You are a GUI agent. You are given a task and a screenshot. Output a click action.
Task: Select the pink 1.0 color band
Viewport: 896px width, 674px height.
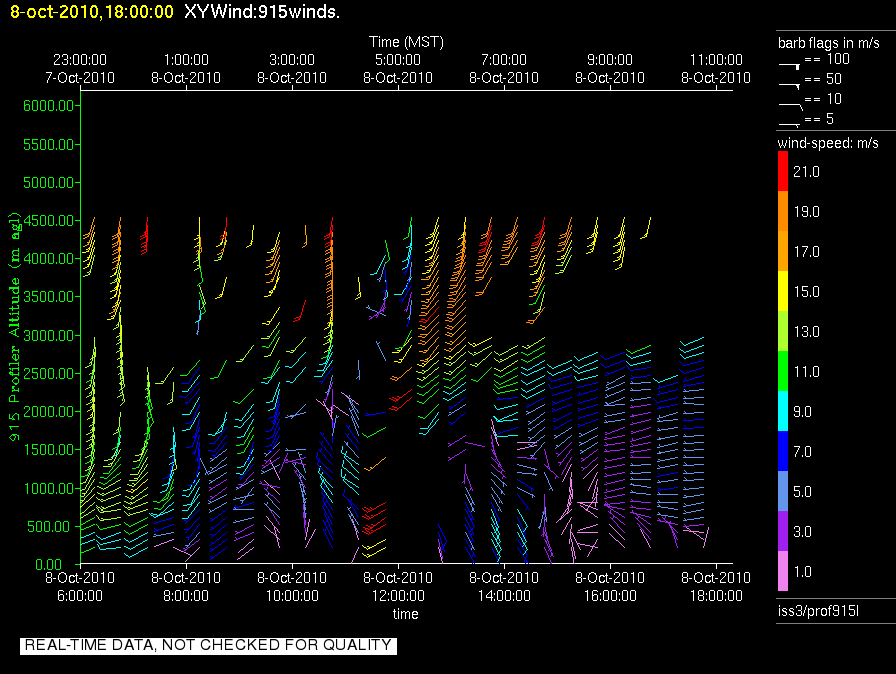pos(783,571)
